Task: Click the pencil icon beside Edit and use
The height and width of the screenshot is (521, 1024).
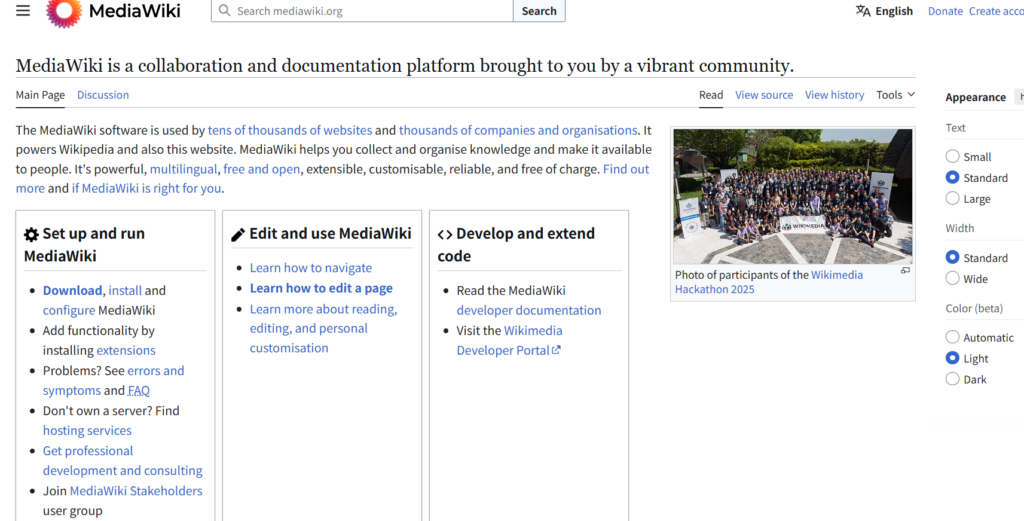Action: point(238,234)
